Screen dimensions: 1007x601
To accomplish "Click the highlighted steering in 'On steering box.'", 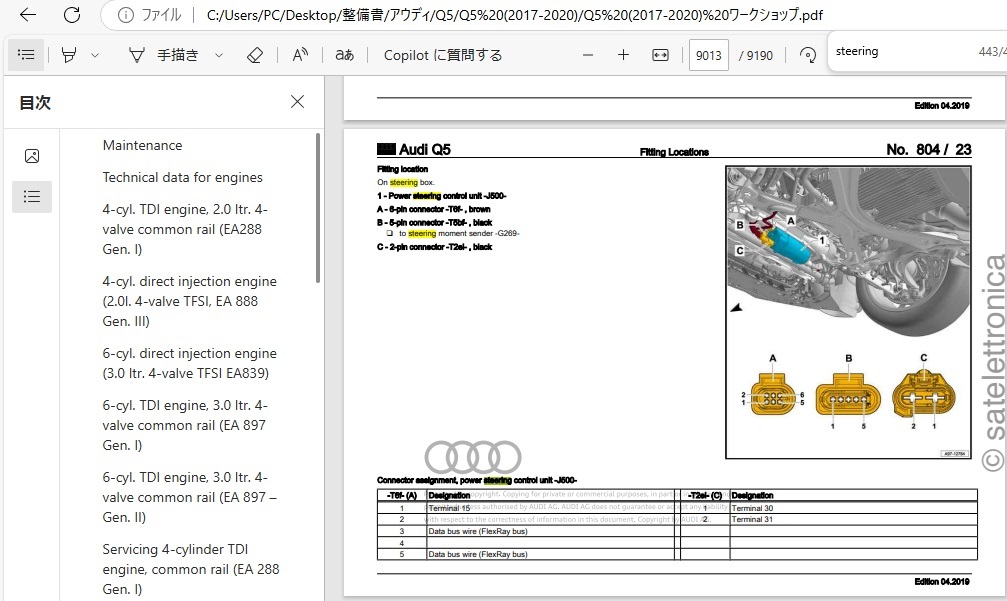I will click(403, 182).
